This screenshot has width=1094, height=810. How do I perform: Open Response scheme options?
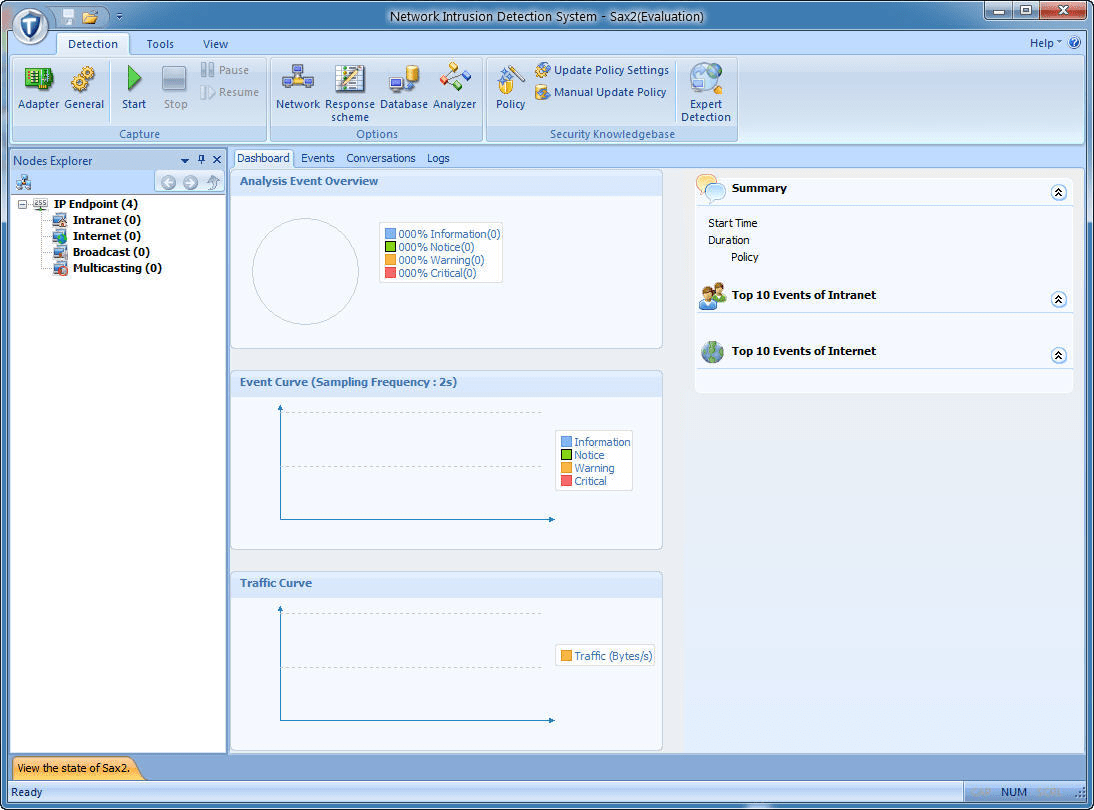(x=350, y=93)
